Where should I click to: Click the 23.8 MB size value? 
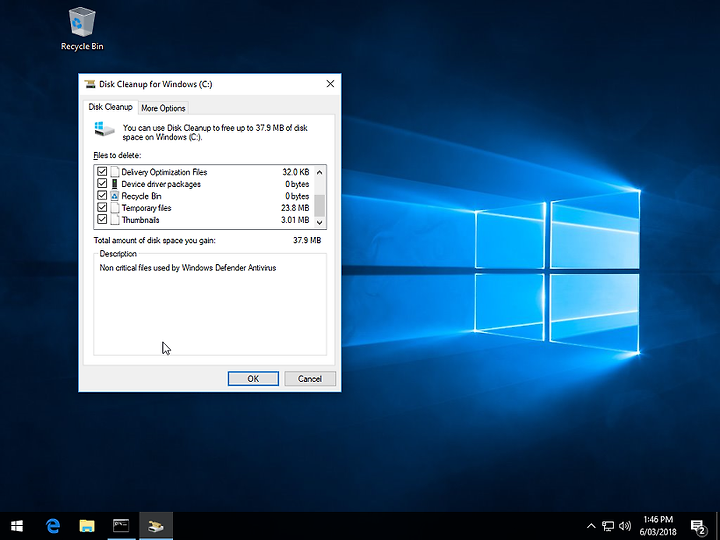click(295, 208)
